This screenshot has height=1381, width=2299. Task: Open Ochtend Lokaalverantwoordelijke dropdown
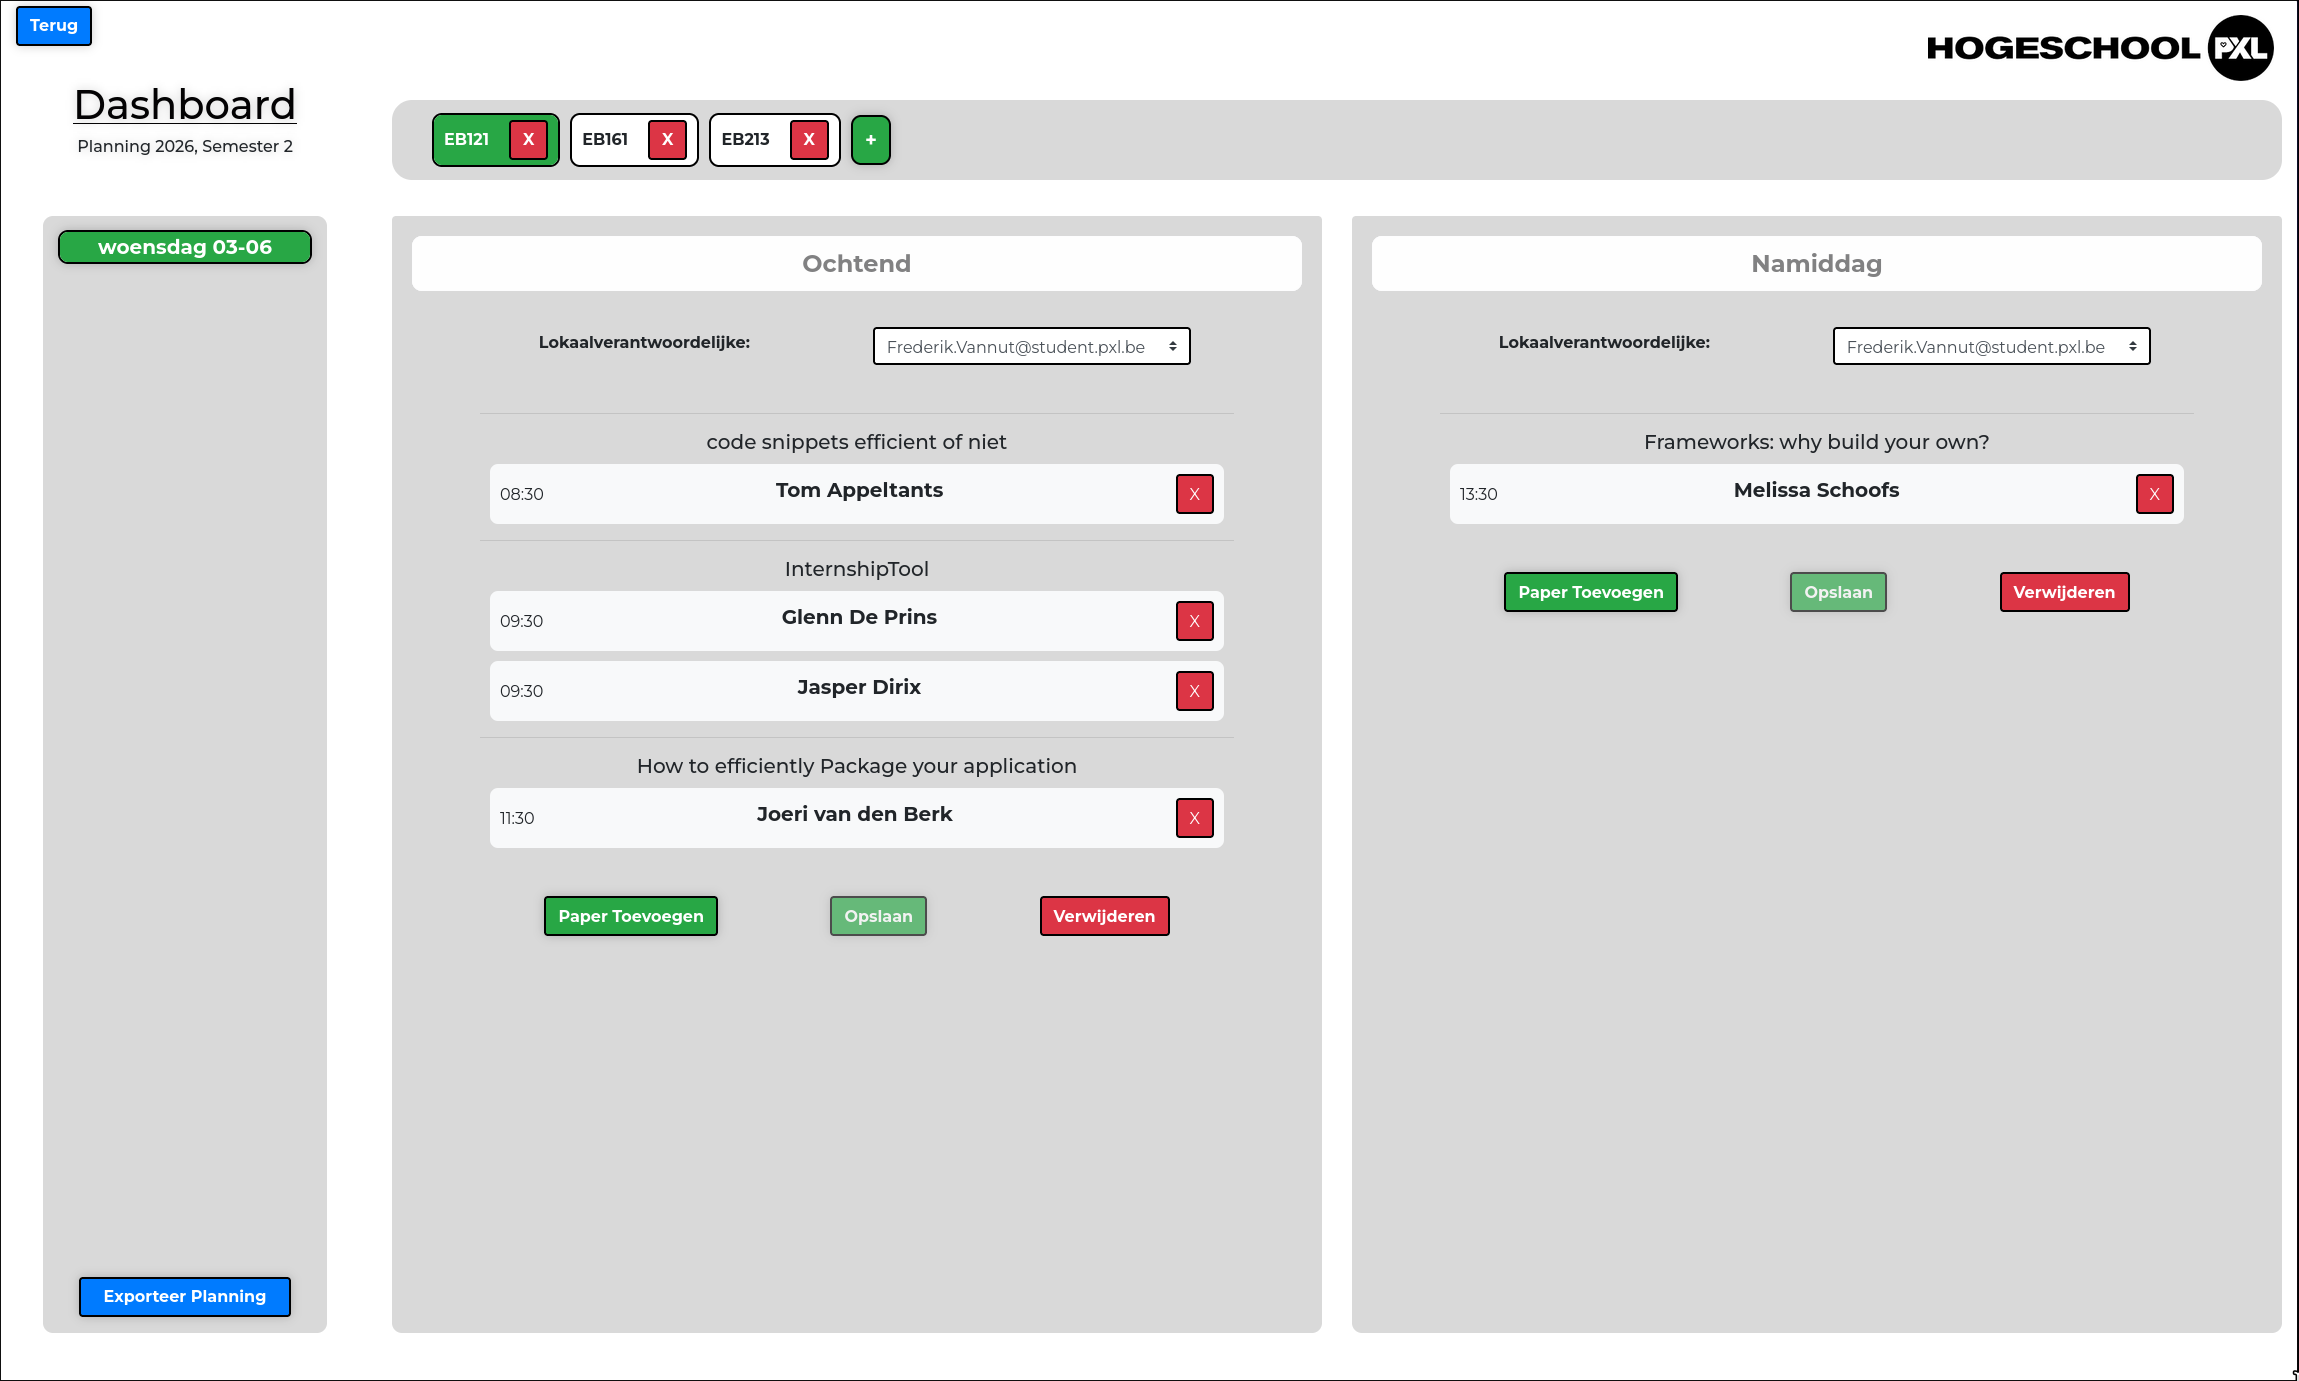tap(1031, 347)
